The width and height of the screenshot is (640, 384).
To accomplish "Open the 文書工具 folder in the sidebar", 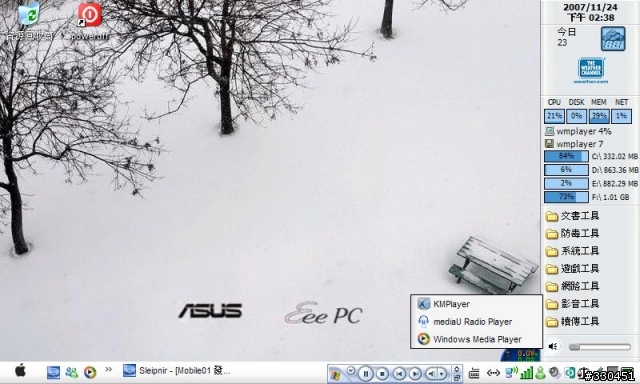I will tap(573, 216).
